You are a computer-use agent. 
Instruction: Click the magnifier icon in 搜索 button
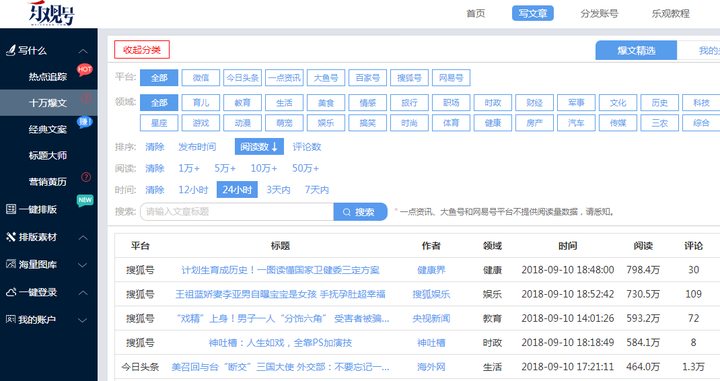click(x=347, y=212)
